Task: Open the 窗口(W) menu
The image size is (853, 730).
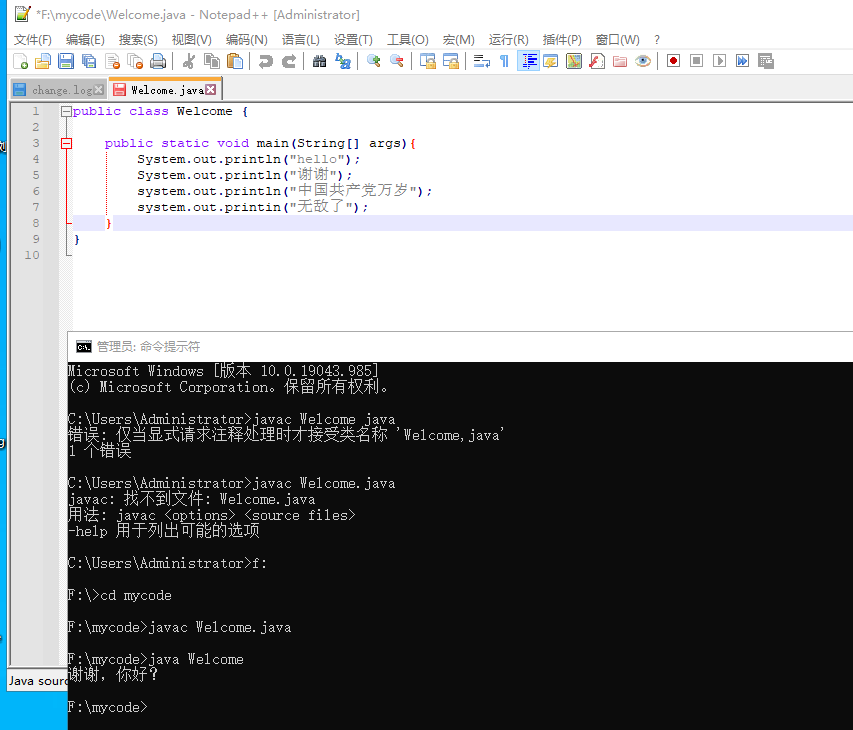Action: pos(617,40)
